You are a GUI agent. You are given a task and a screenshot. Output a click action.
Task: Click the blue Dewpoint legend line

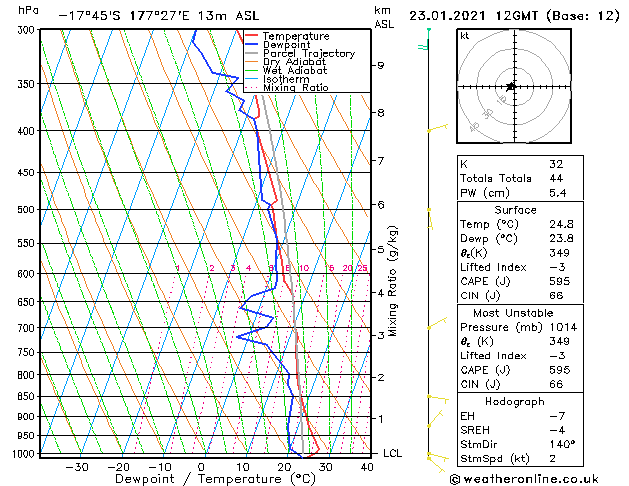(x=251, y=45)
